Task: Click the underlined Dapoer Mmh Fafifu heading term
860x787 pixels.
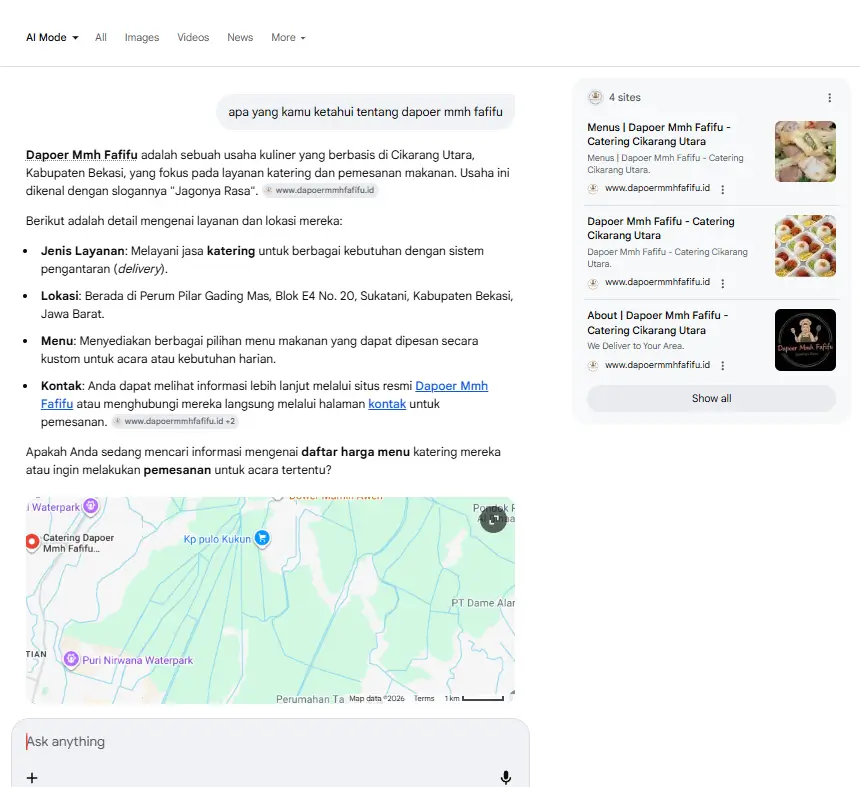Action: click(x=82, y=155)
